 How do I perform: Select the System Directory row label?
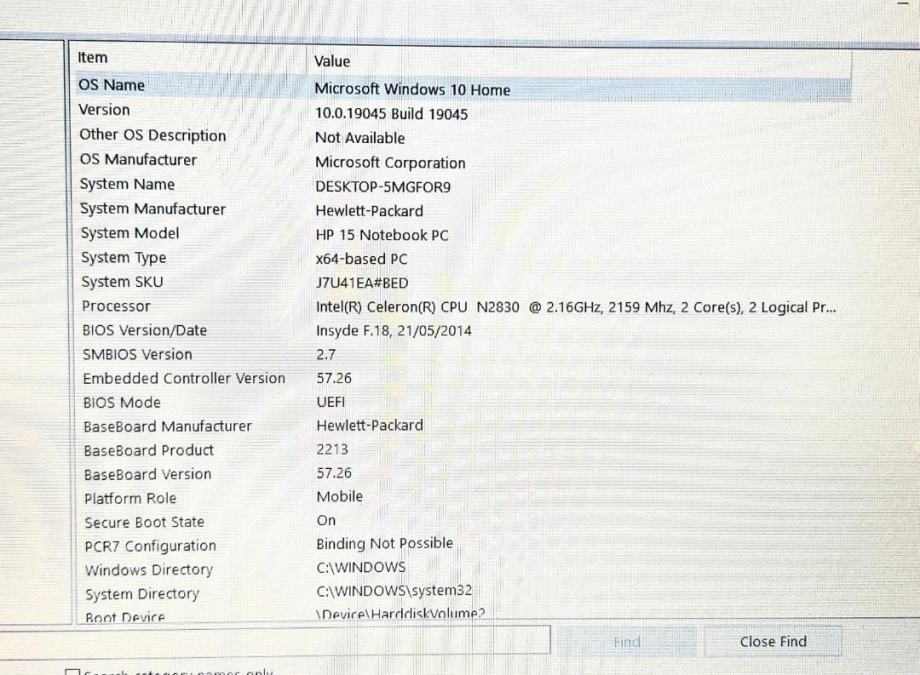[143, 594]
